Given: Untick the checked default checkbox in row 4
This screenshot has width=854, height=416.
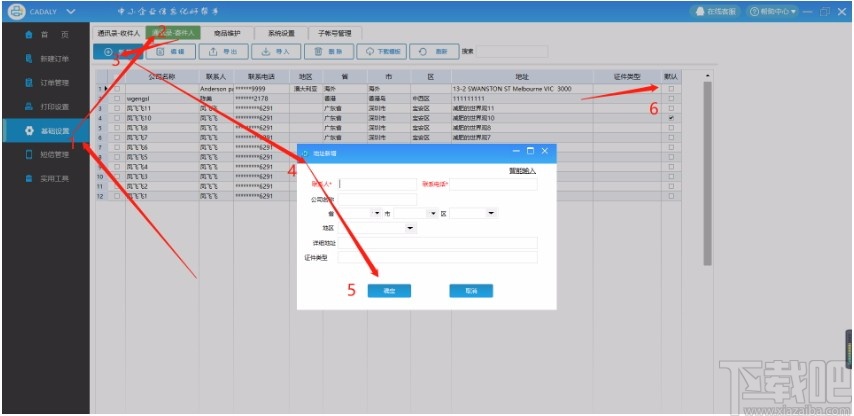Looking at the screenshot, I should click(671, 118).
